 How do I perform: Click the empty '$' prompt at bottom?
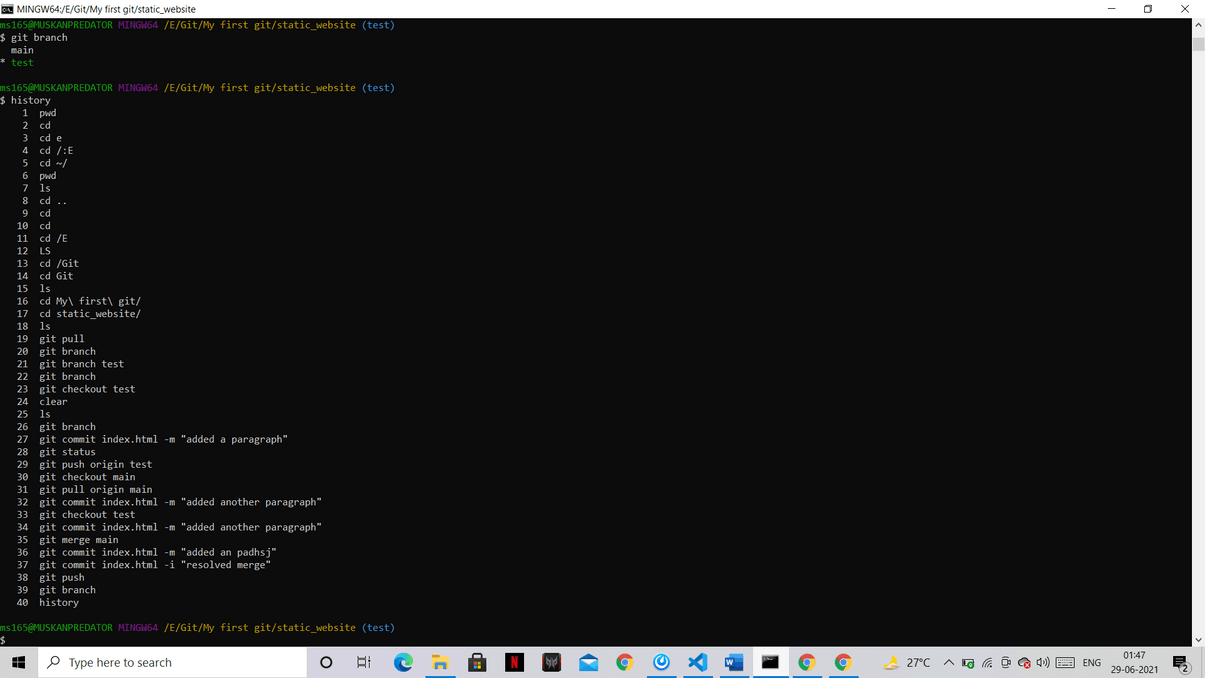point(3,640)
